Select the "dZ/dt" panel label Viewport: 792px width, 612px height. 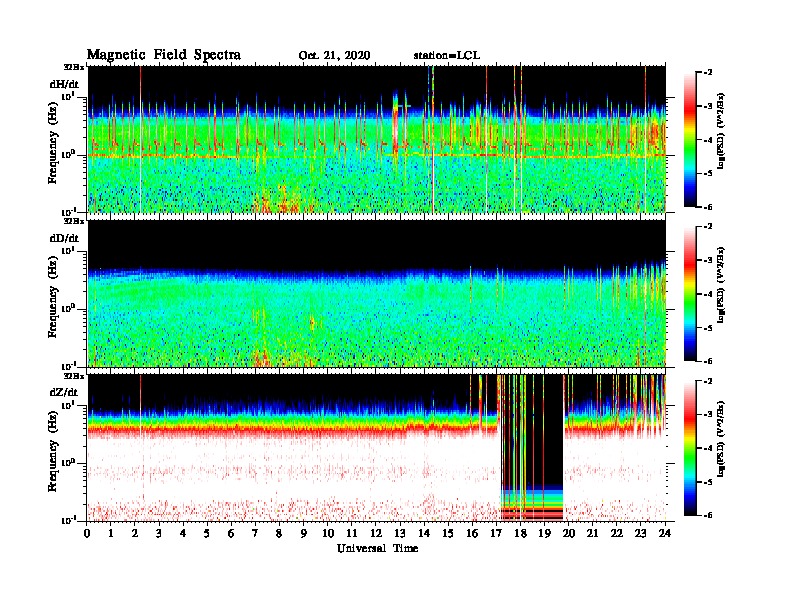[x=64, y=392]
